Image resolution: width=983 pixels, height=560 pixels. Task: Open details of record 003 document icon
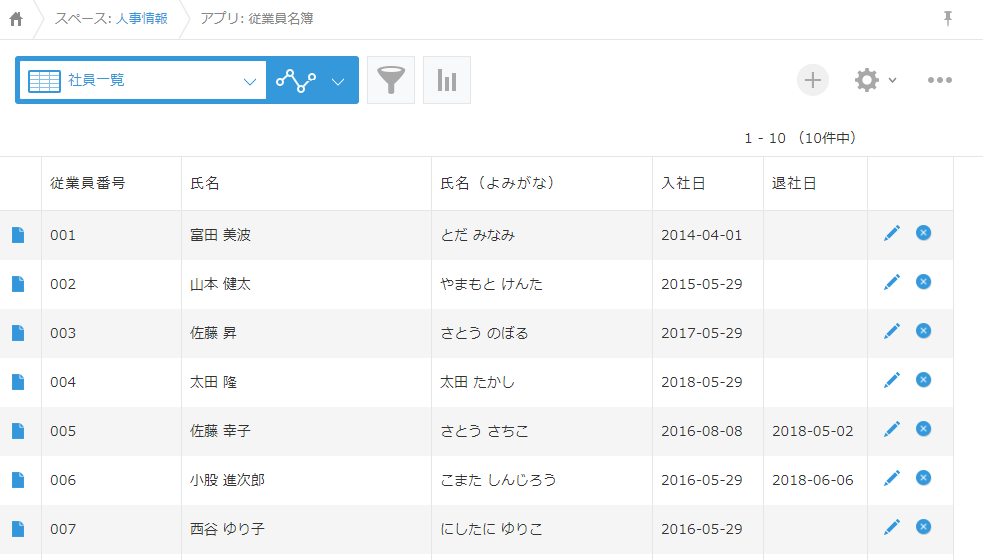(x=18, y=333)
